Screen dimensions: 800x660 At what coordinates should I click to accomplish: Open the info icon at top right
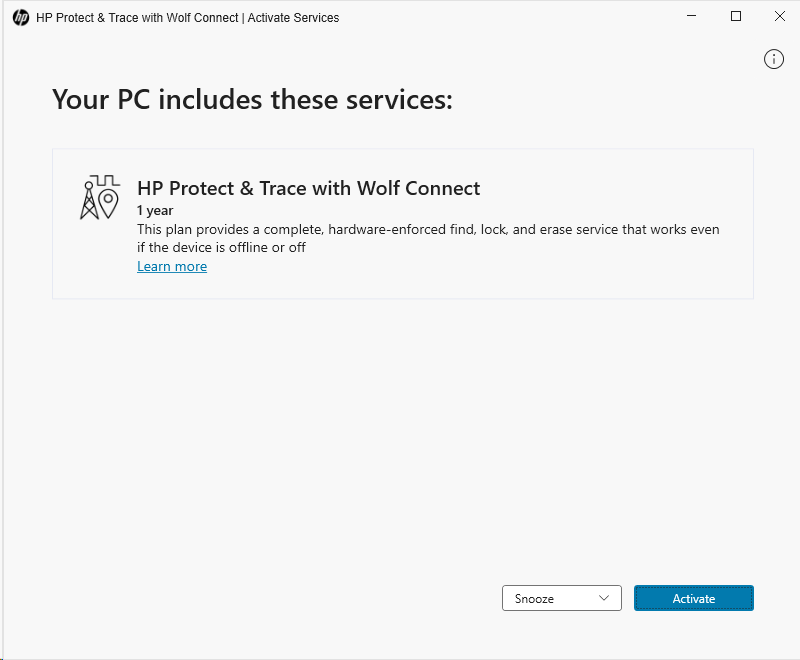click(773, 59)
